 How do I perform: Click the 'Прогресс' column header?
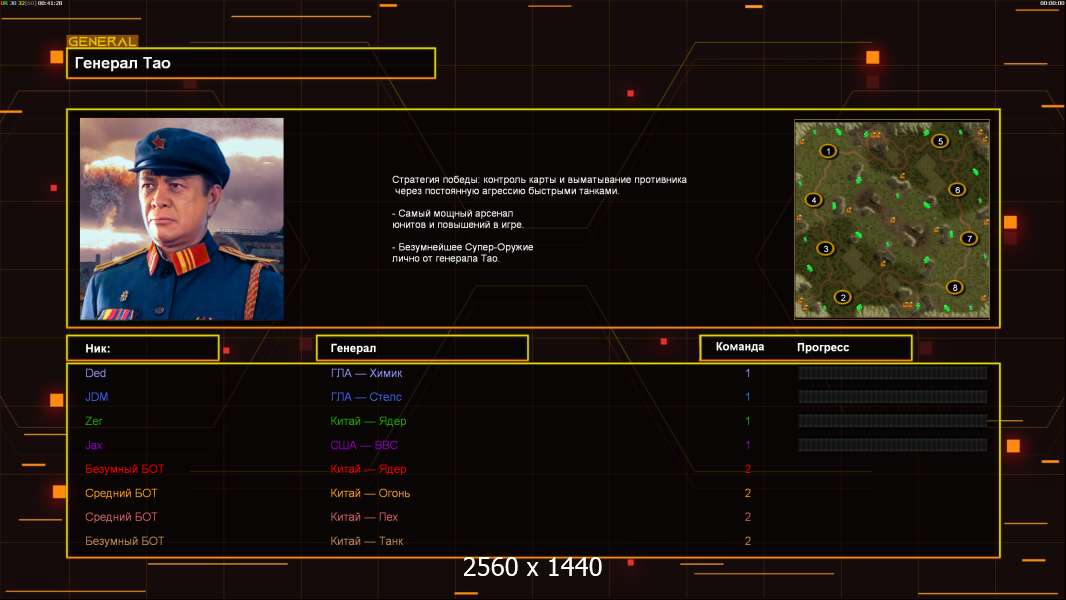[x=823, y=347]
